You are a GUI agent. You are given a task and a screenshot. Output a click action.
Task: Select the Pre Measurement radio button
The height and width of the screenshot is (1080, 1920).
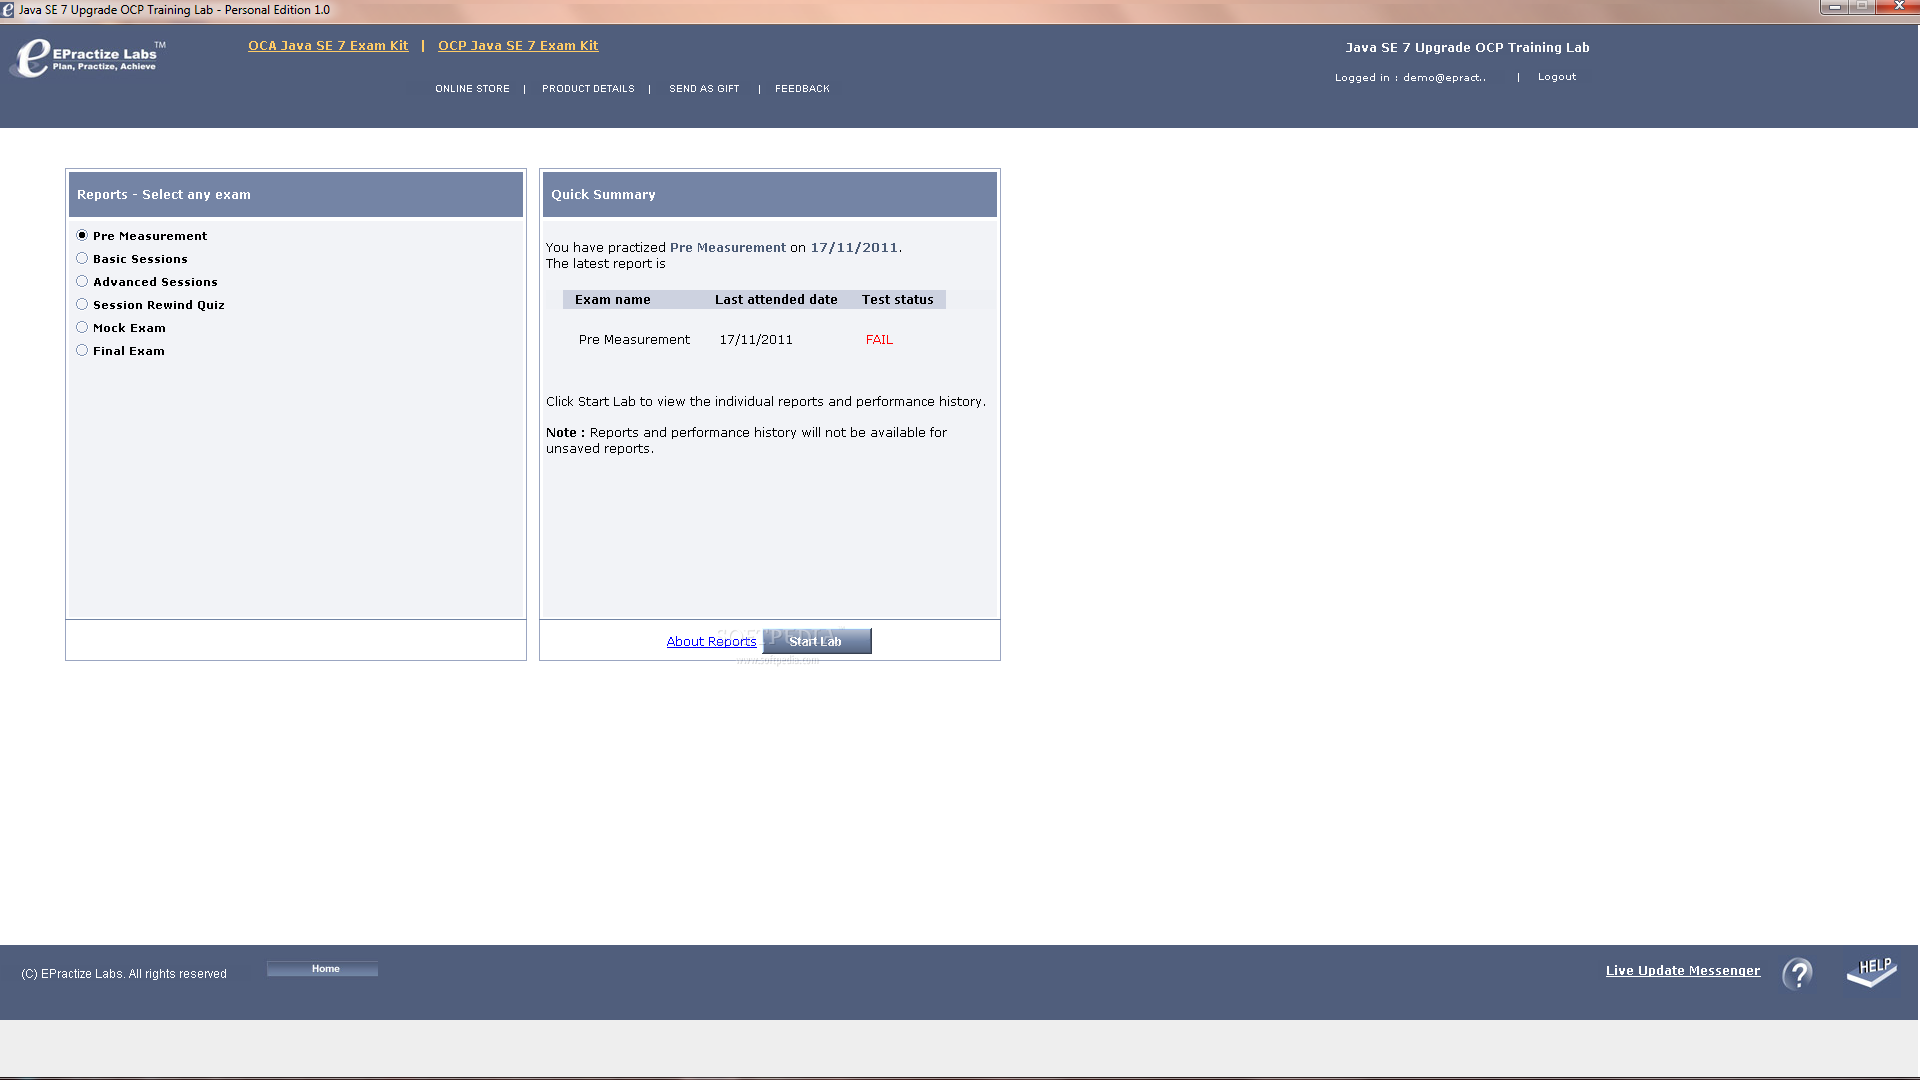point(82,235)
